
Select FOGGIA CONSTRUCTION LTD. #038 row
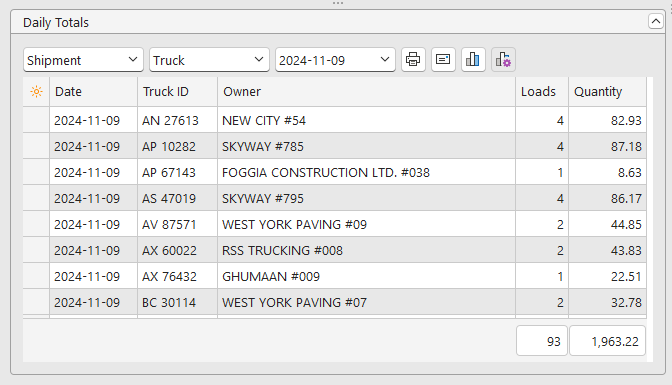[334, 172]
